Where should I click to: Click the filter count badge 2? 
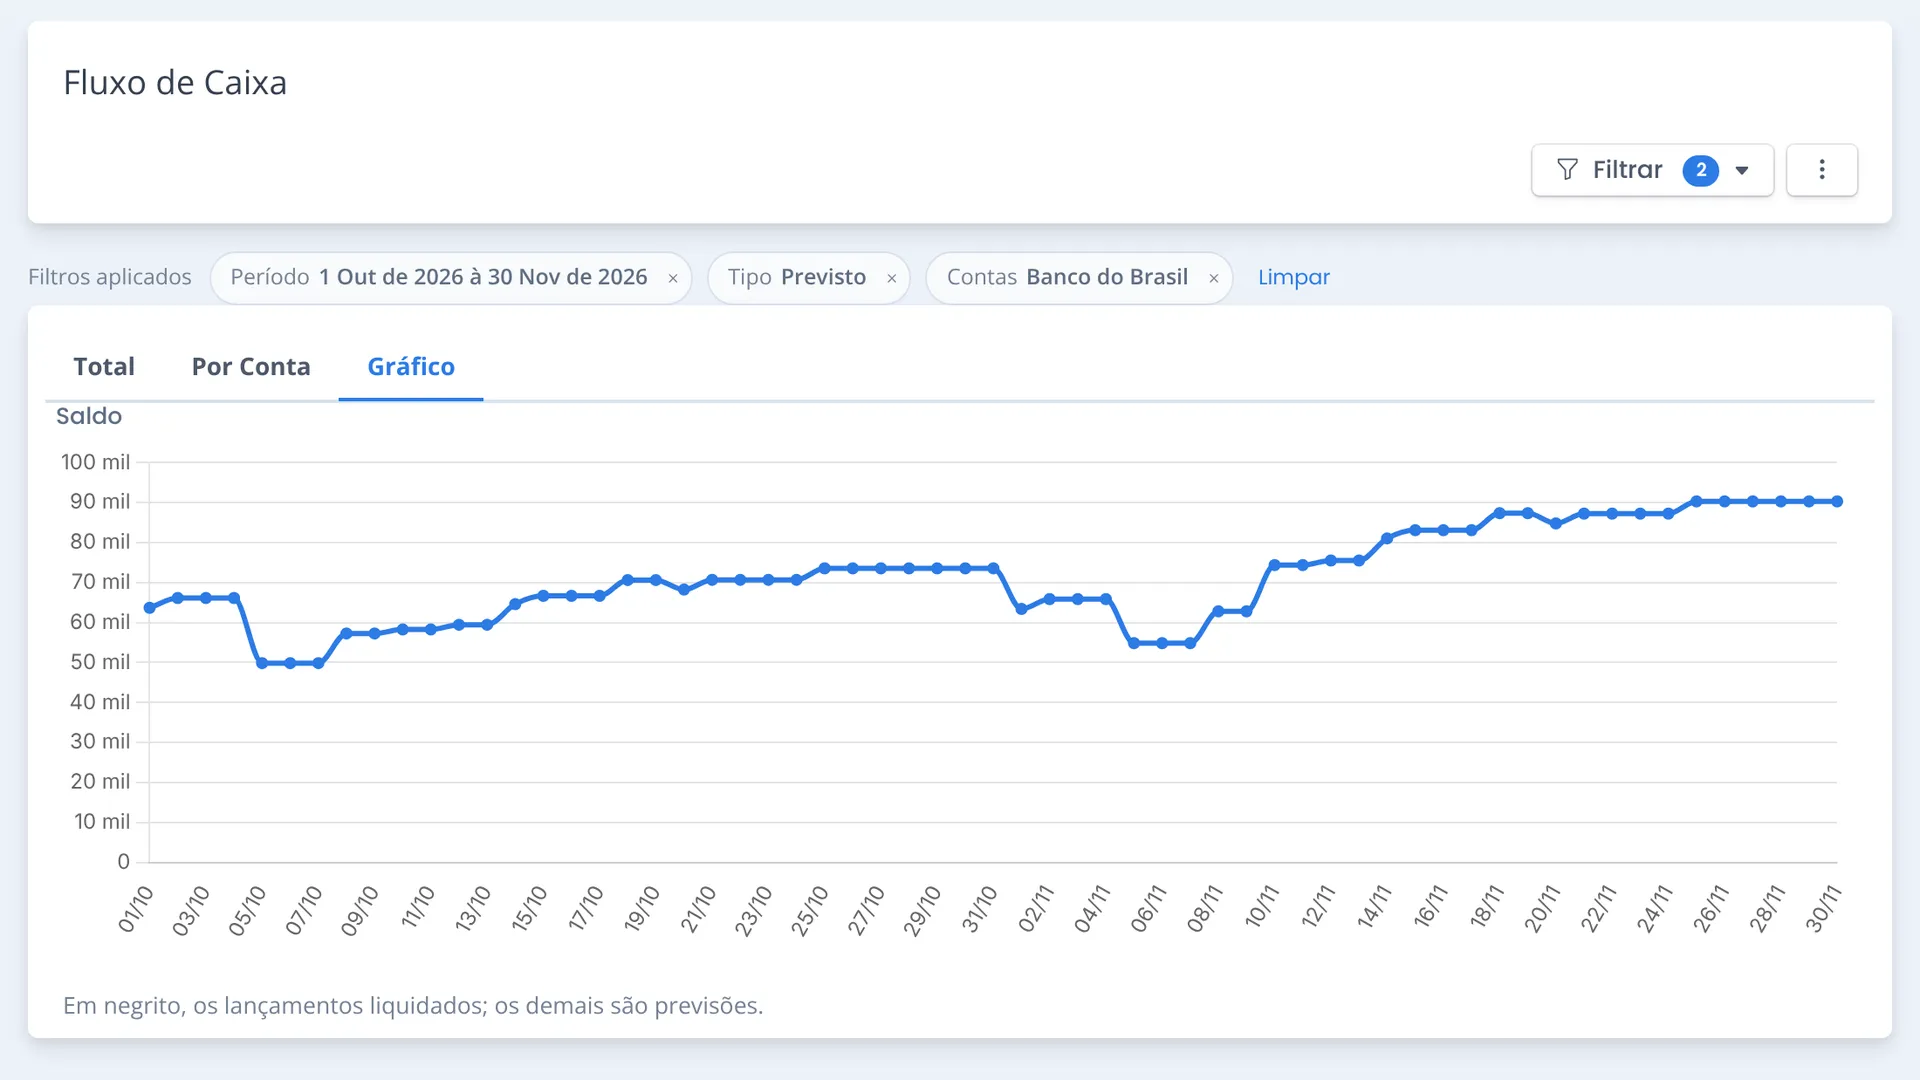[x=1700, y=170]
